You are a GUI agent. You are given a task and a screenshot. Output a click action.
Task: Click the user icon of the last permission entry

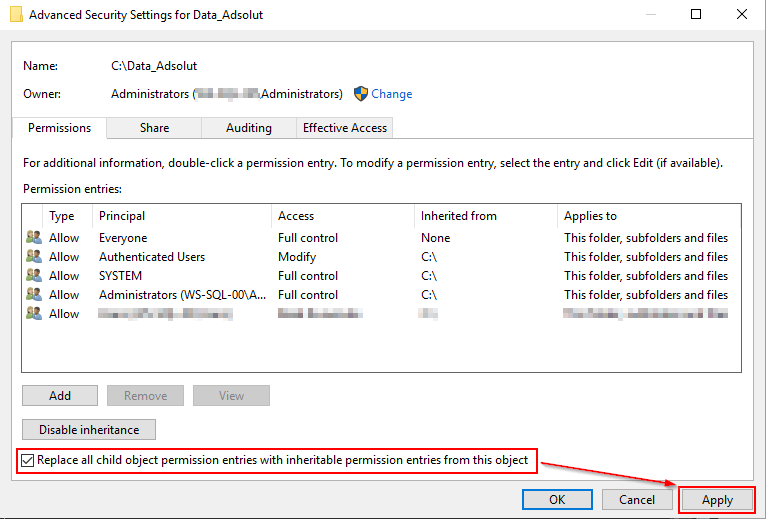(34, 314)
